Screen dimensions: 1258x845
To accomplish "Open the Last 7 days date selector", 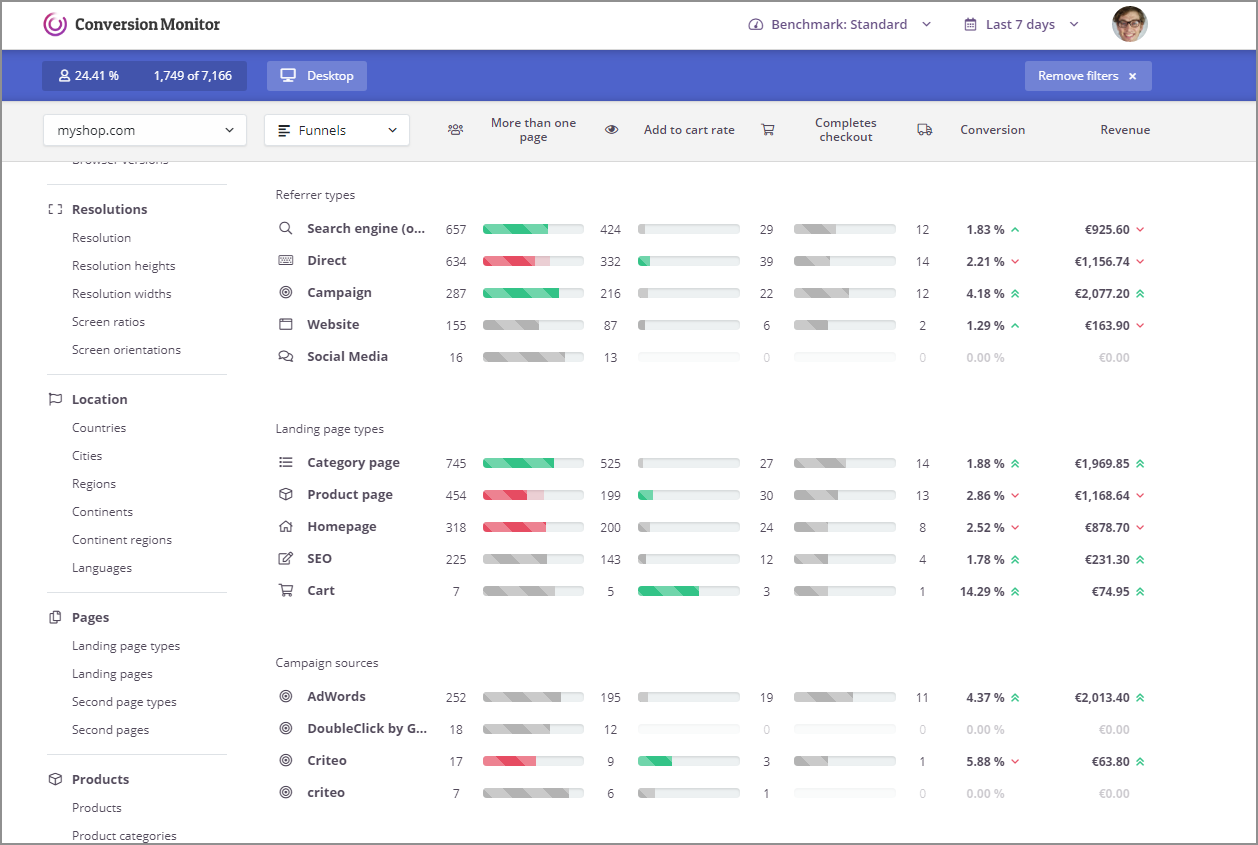I will click(1019, 23).
